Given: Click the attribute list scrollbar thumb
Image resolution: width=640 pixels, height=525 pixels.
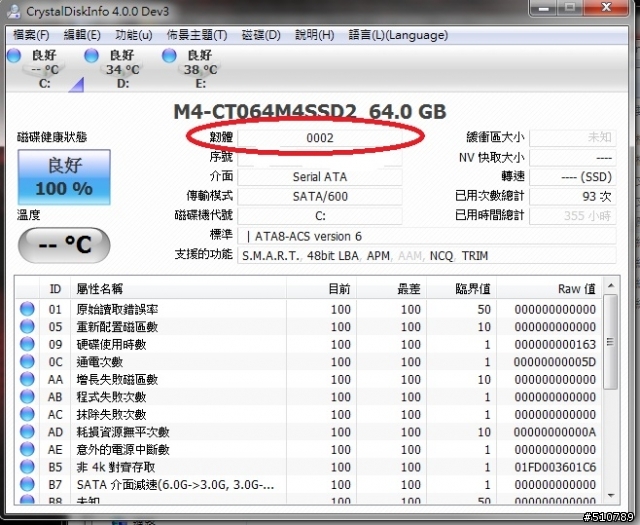Looking at the screenshot, I should click(x=611, y=342).
